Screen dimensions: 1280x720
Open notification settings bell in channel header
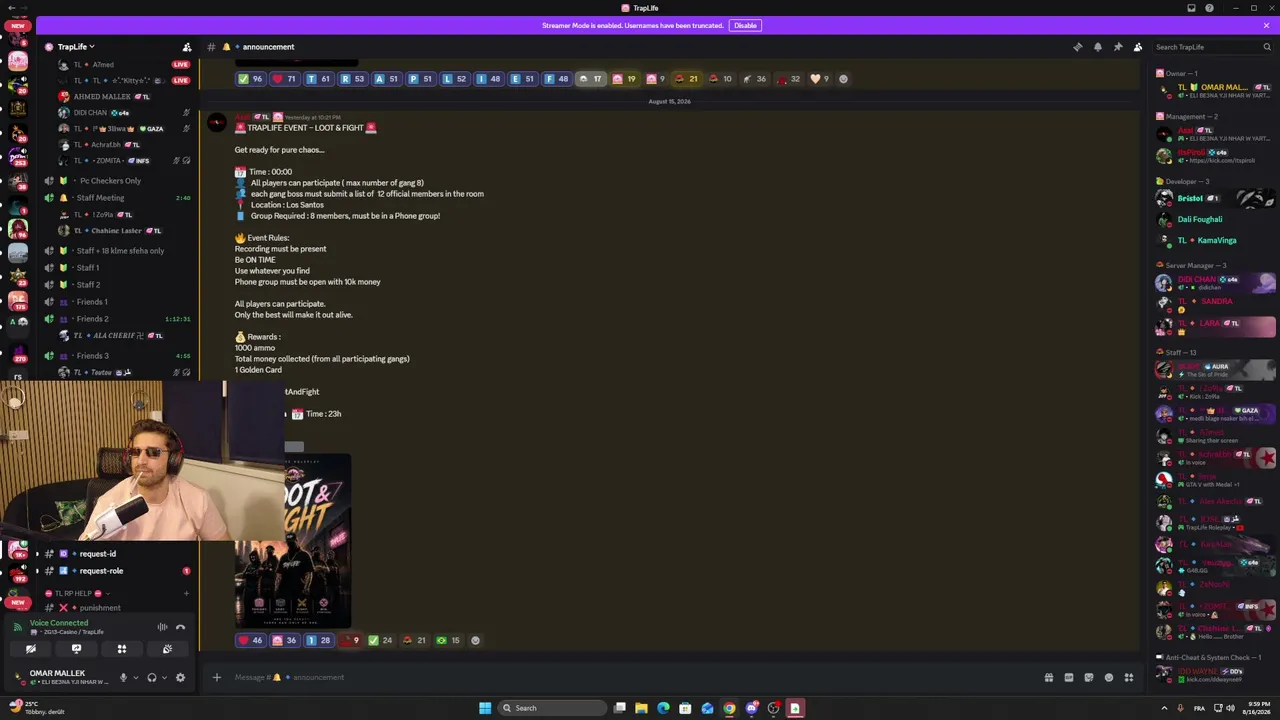1097,47
